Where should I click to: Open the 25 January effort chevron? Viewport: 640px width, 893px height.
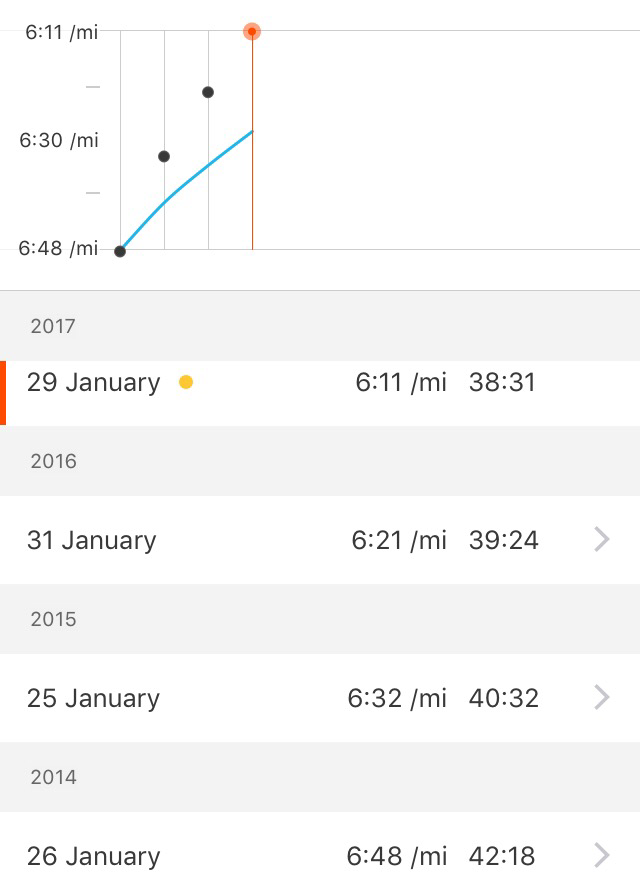tap(602, 698)
